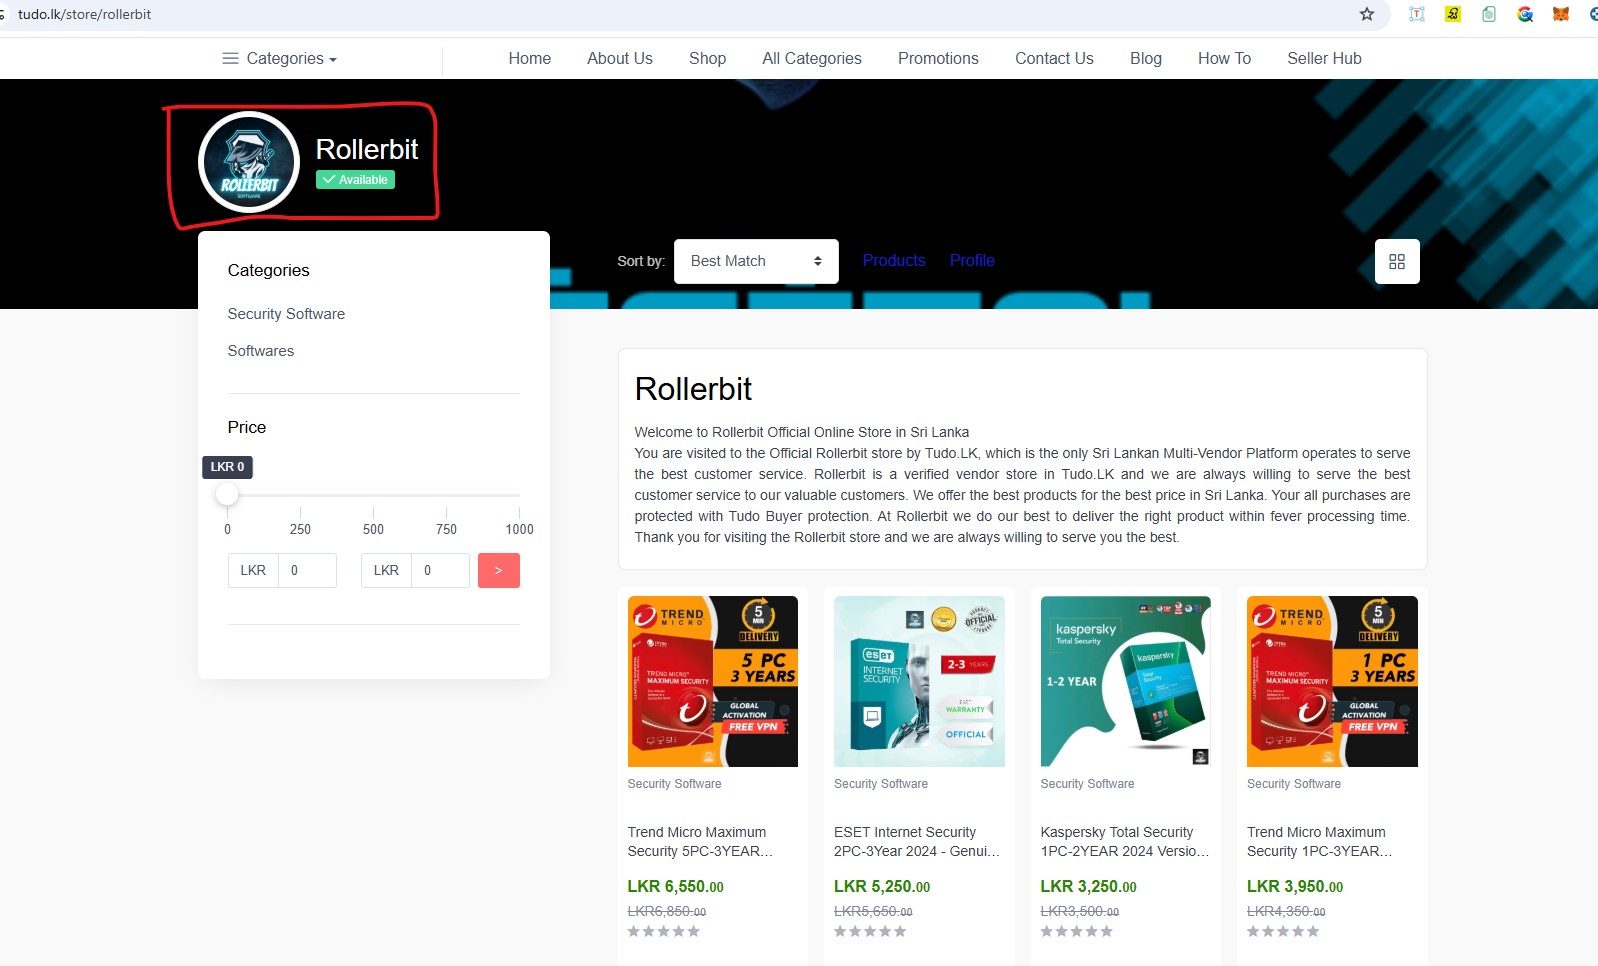Open the text-box 'T' extension icon
Image resolution: width=1598 pixels, height=966 pixels.
[1416, 14]
